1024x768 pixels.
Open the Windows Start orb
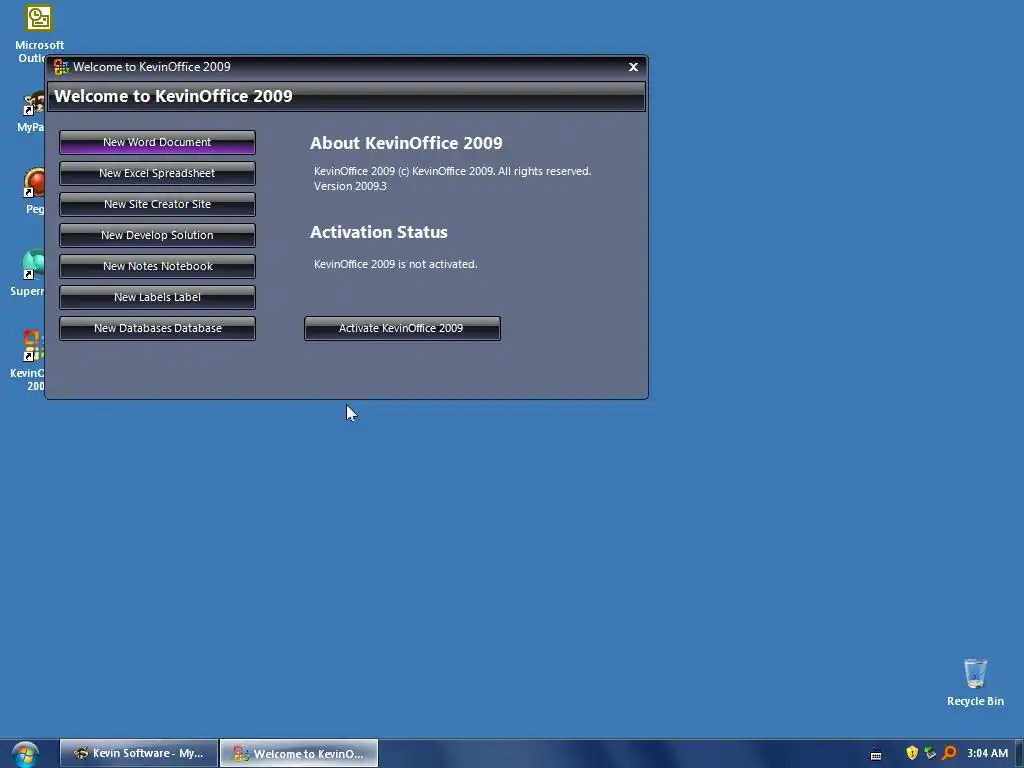[25, 754]
